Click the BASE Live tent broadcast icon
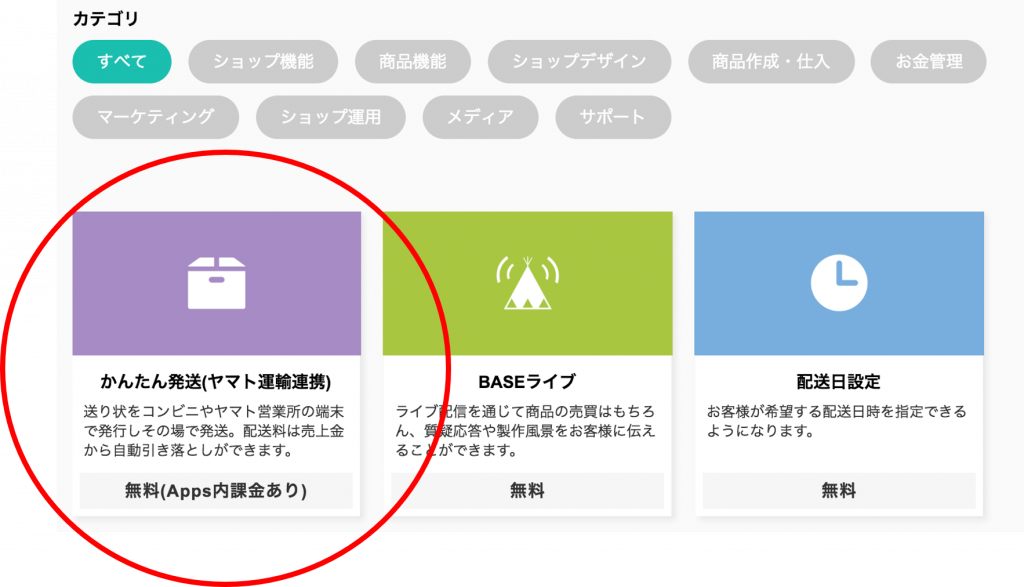Image resolution: width=1024 pixels, height=587 pixels. (527, 283)
